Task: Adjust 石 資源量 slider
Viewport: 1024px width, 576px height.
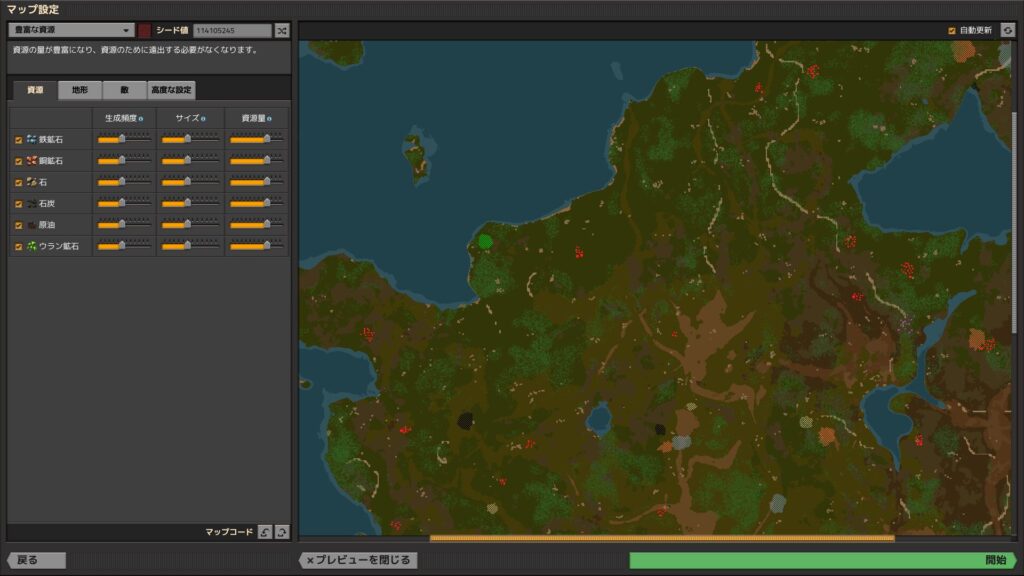Action: (257, 182)
